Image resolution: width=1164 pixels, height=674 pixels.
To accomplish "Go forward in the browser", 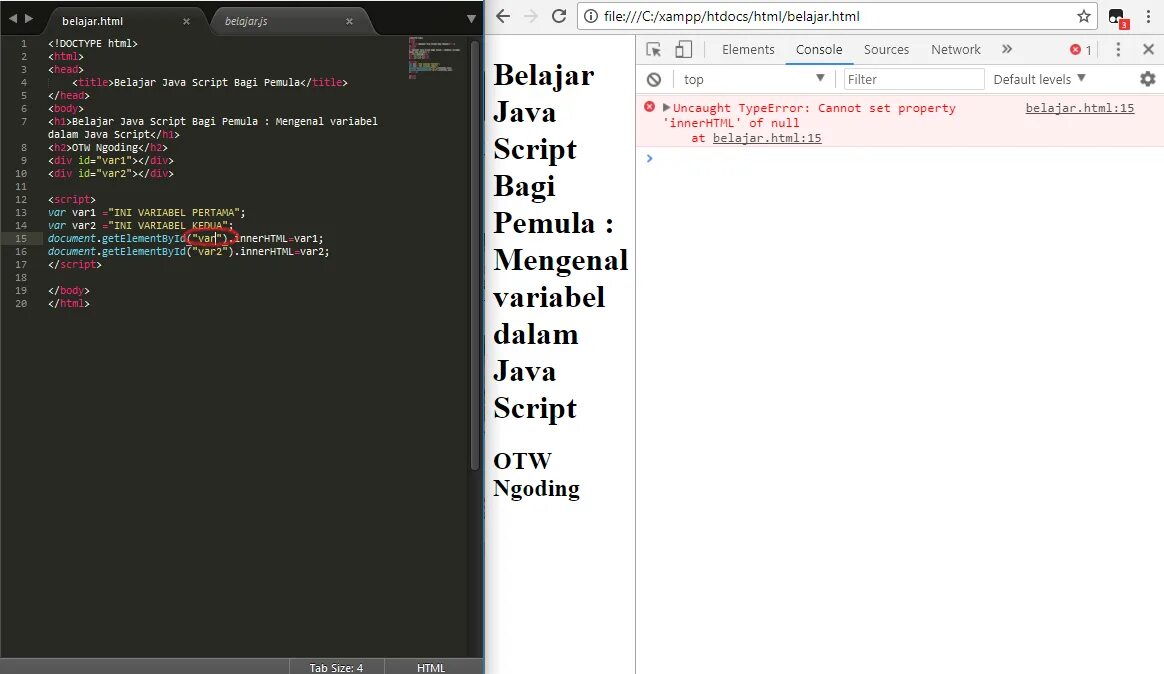I will click(x=531, y=16).
